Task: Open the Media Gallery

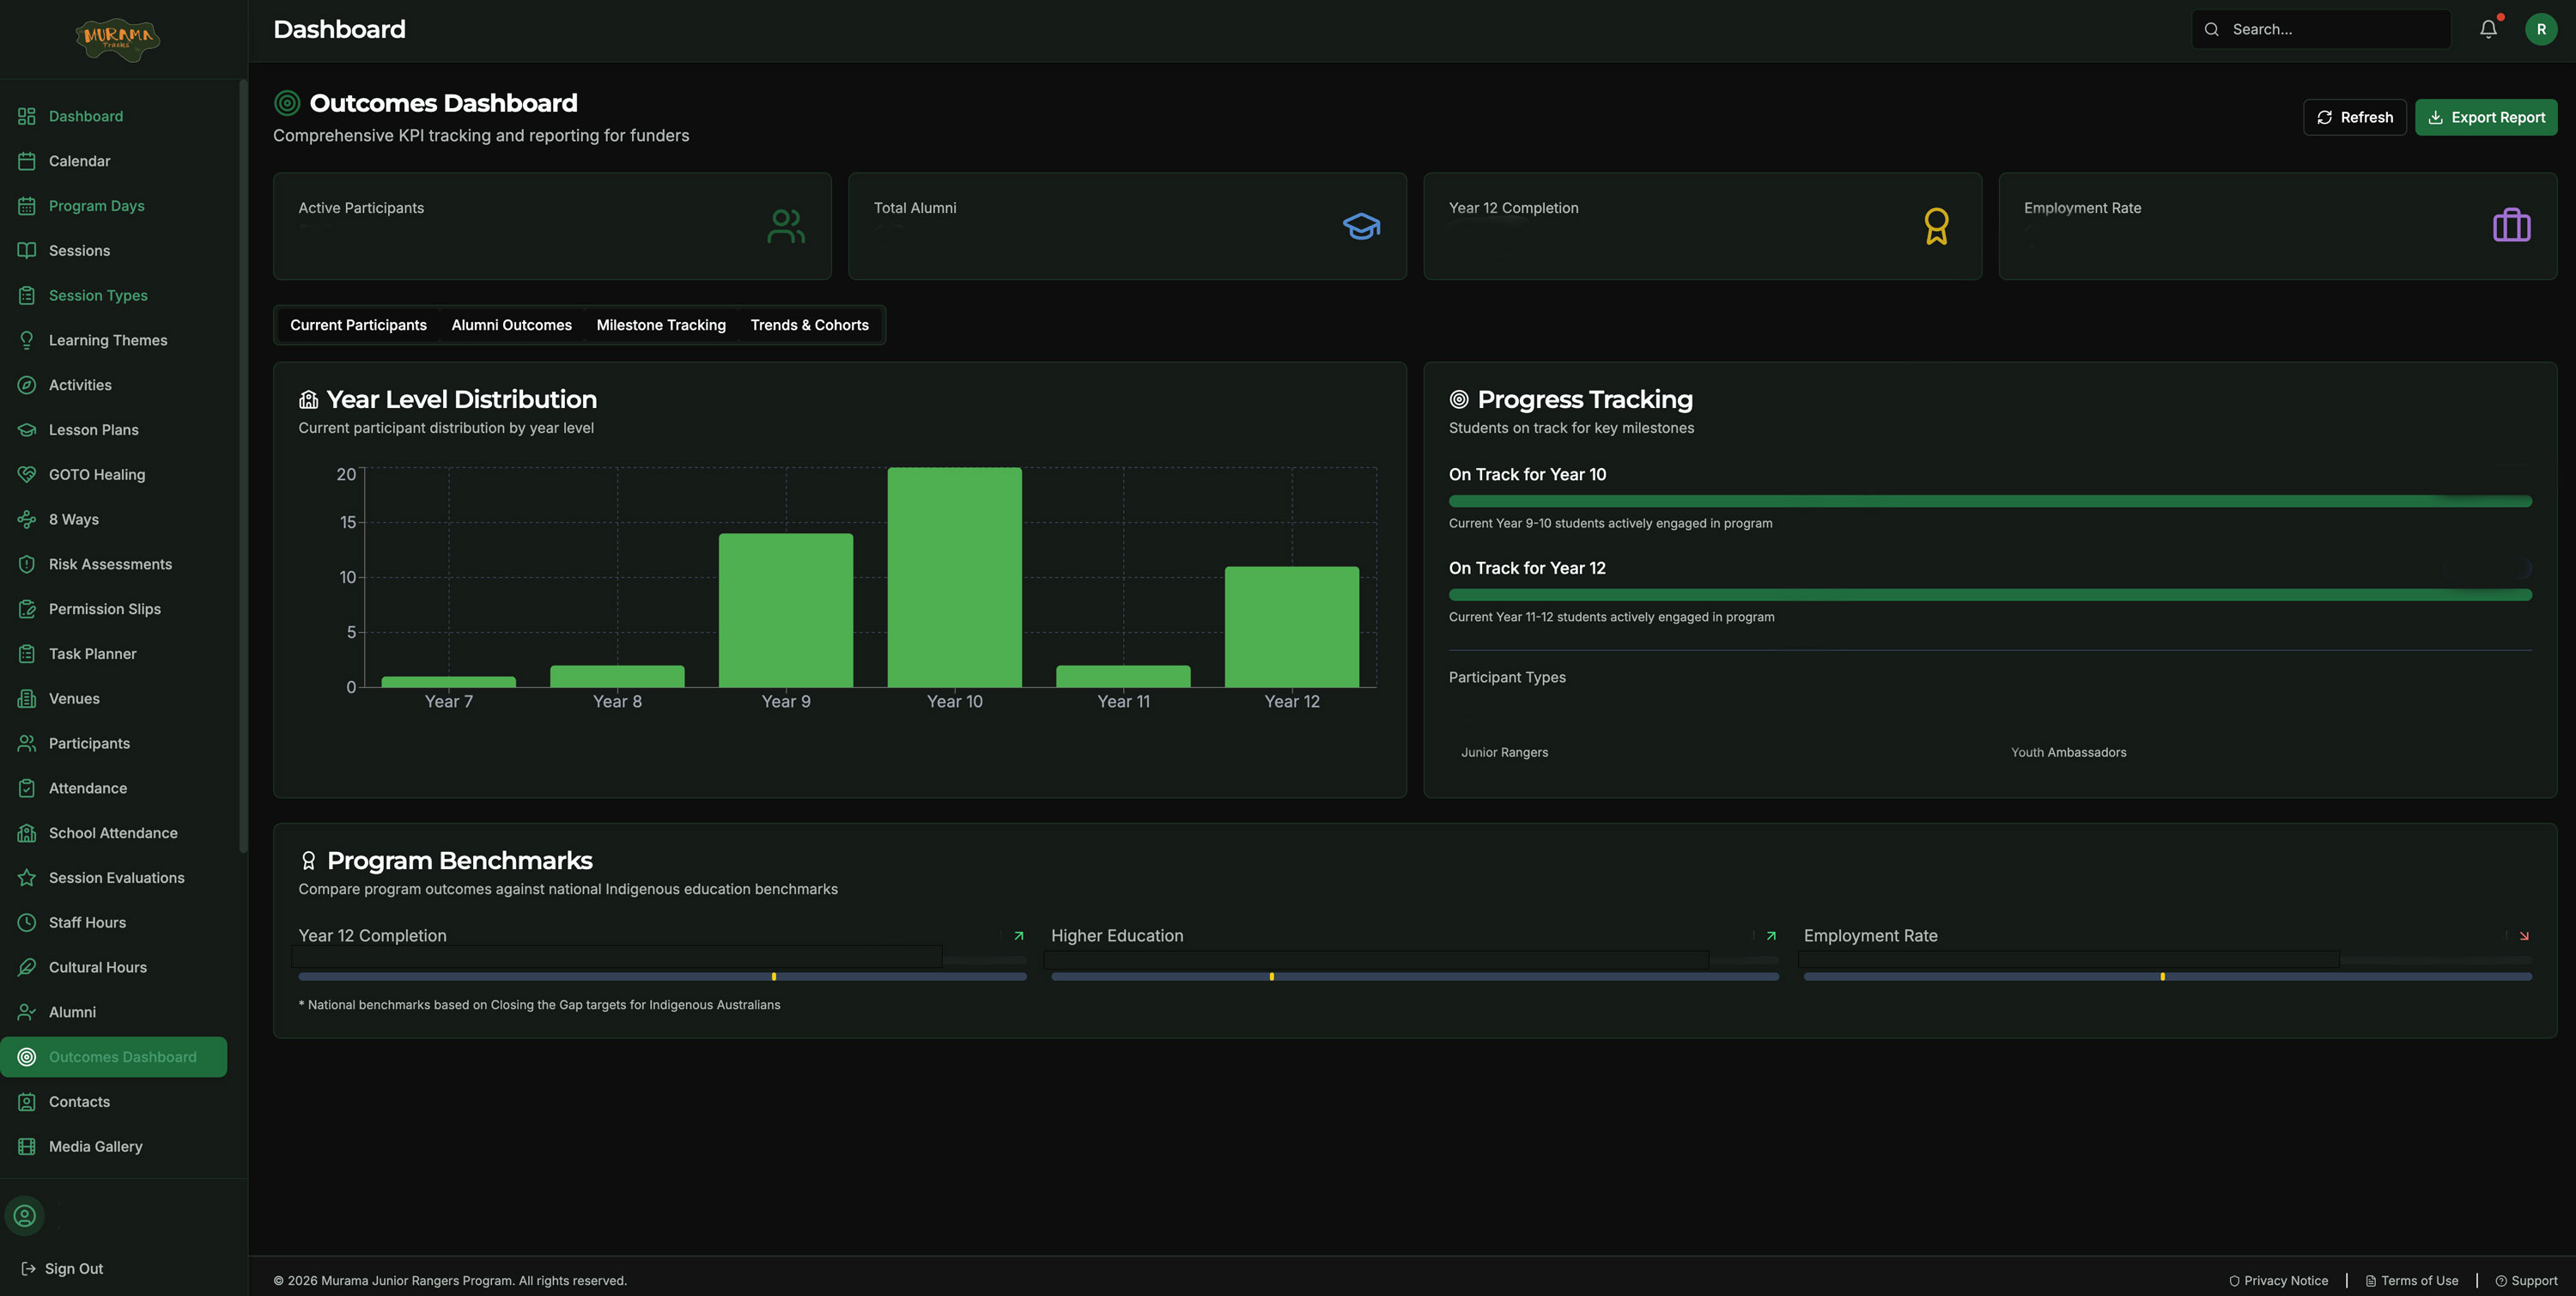Action: pyautogui.click(x=95, y=1146)
